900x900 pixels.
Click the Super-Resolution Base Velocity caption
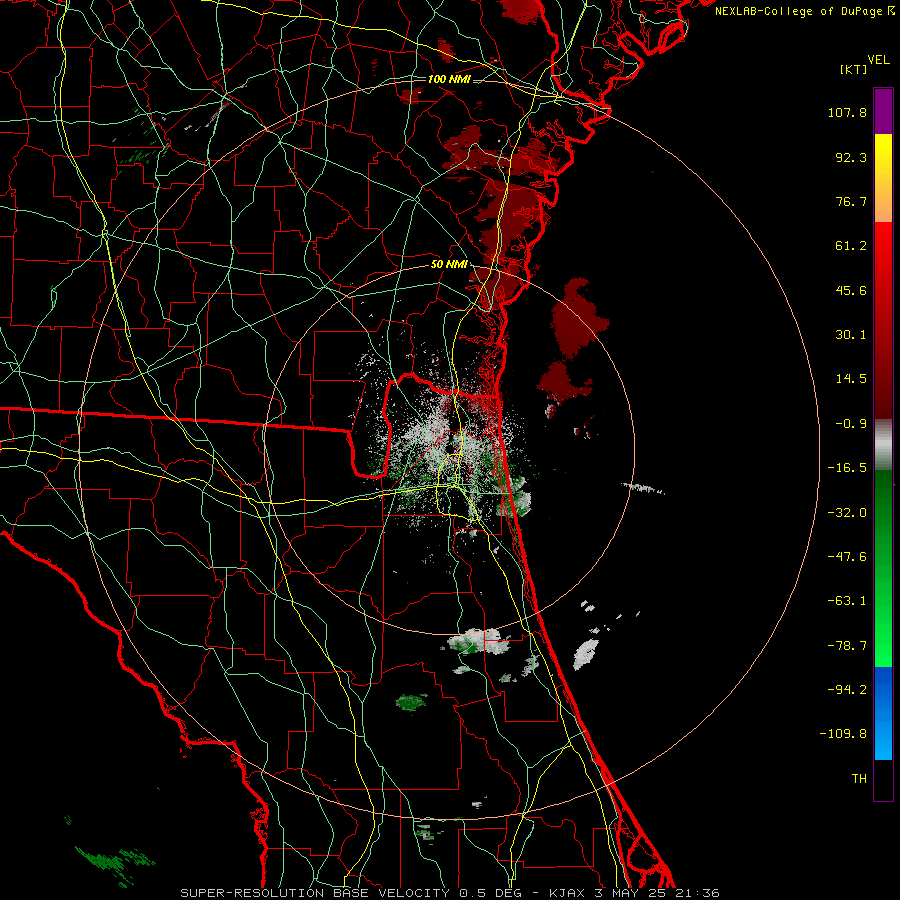[449, 893]
